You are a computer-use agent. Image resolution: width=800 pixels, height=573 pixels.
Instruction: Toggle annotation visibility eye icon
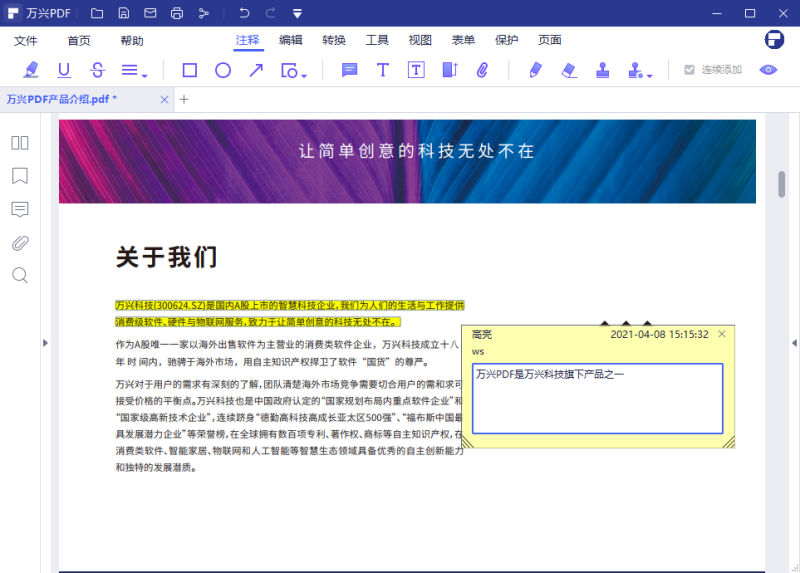pyautogui.click(x=768, y=70)
